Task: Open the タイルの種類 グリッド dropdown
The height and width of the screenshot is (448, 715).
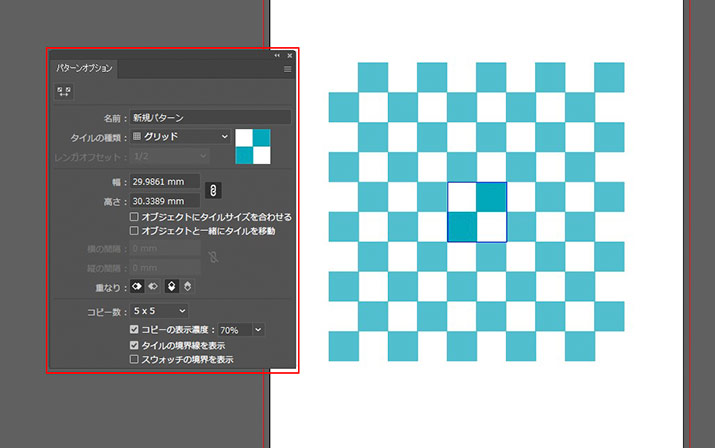Action: [180, 136]
